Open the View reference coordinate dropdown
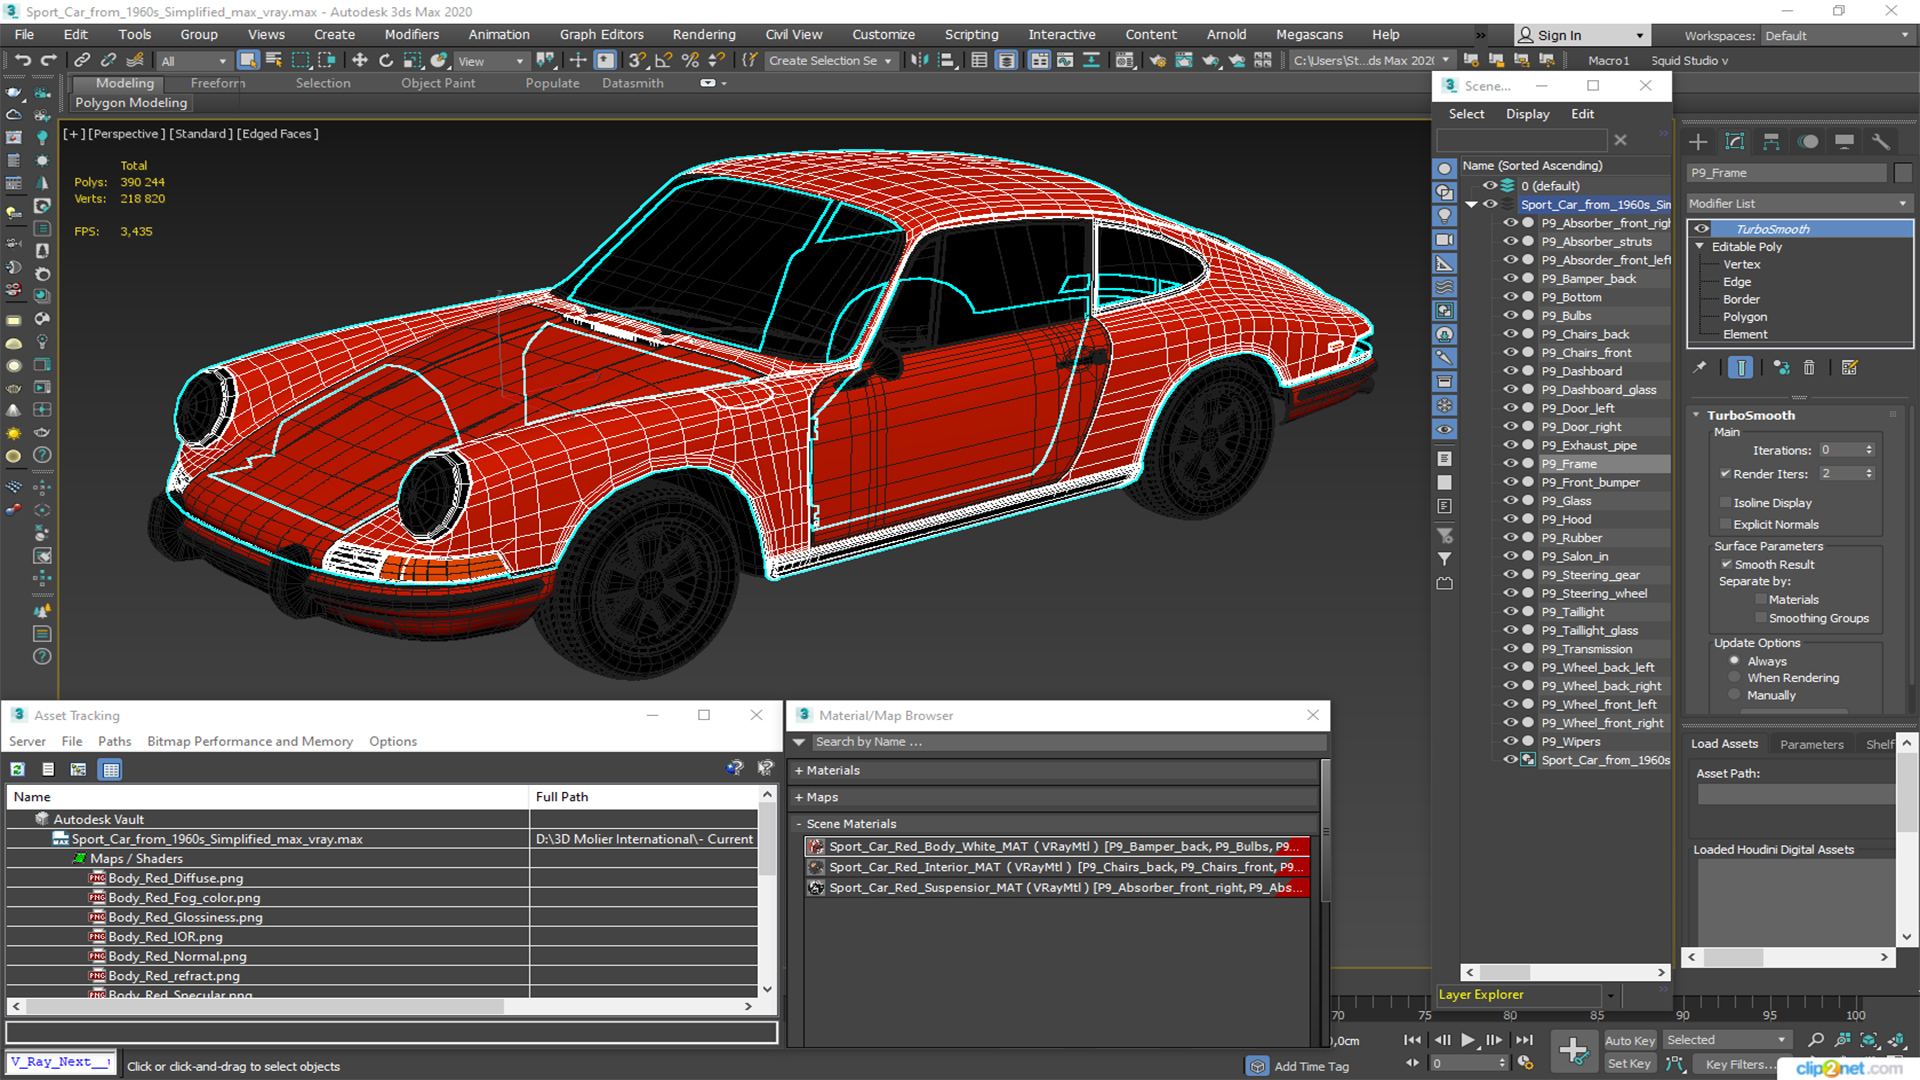Image resolution: width=1920 pixels, height=1080 pixels. click(x=491, y=61)
